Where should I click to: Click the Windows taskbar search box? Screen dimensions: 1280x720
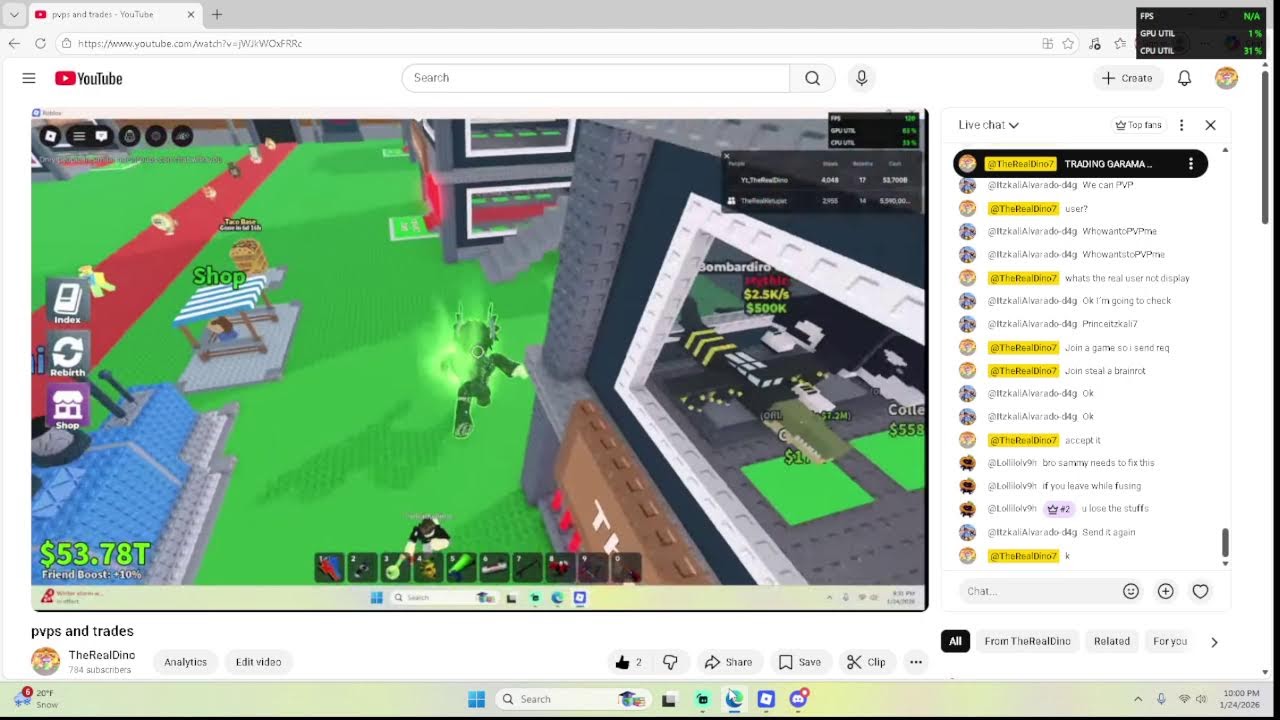click(x=573, y=699)
